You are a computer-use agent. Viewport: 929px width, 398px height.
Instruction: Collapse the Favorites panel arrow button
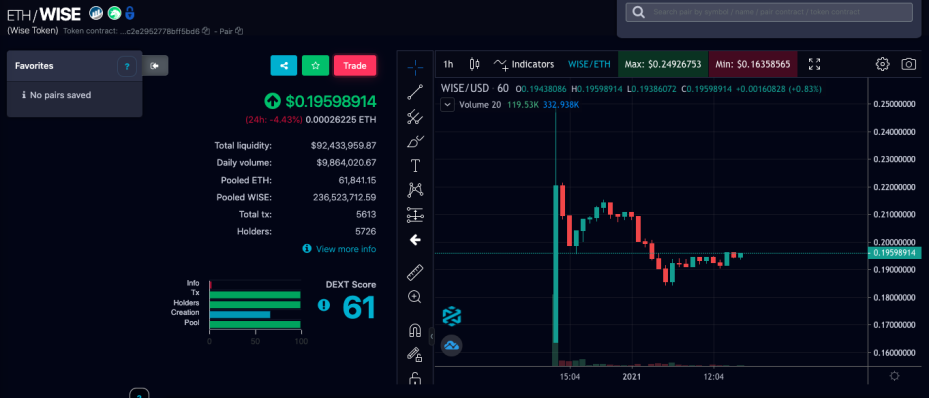(x=155, y=66)
